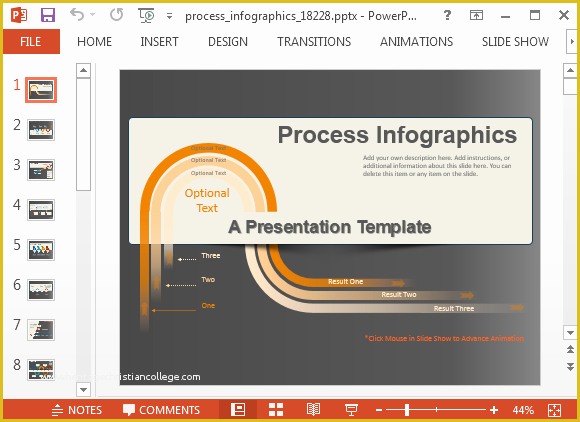The width and height of the screenshot is (580, 422).
Task: Toggle the NOTES pane
Action: coord(77,410)
